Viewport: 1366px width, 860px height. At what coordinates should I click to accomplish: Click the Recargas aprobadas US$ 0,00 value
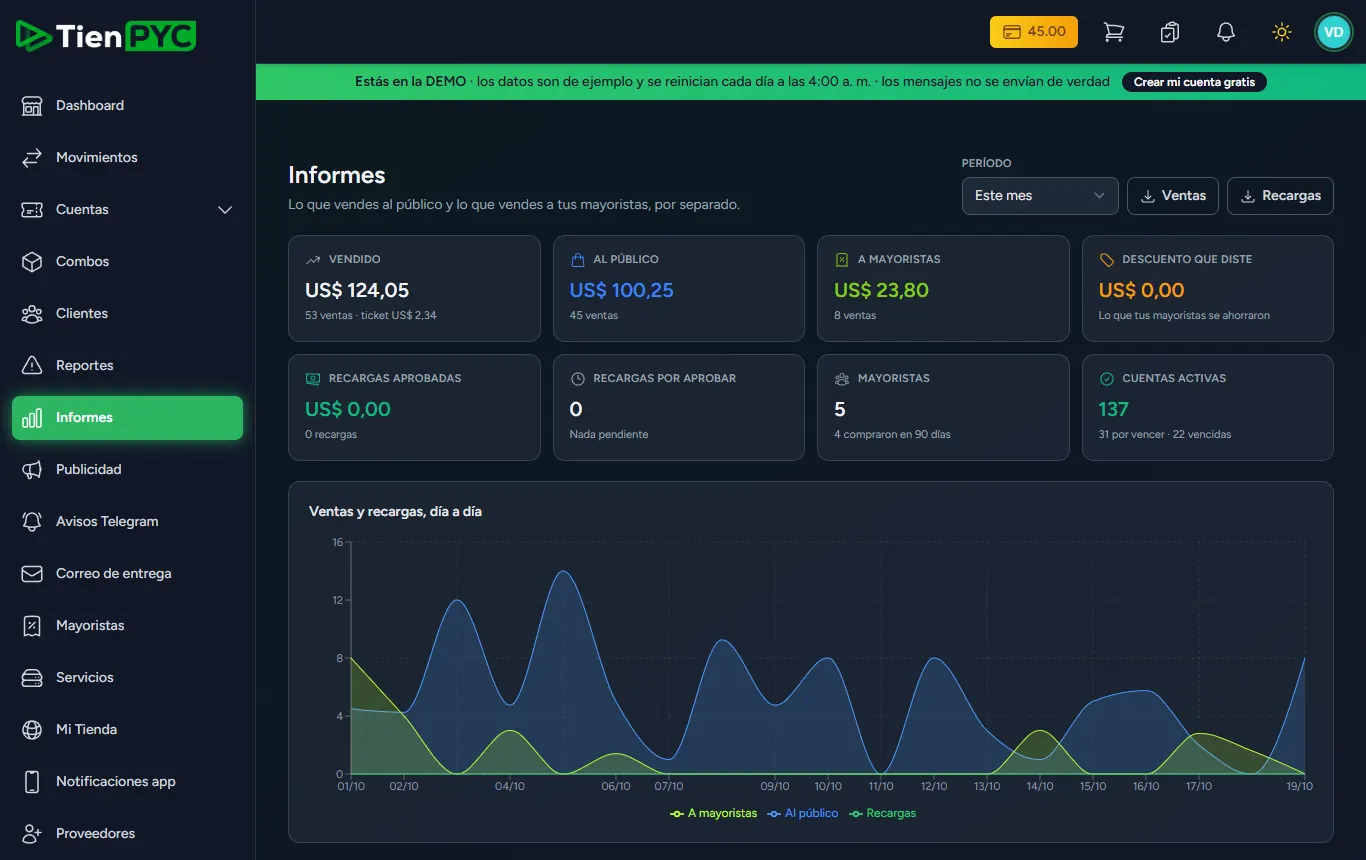pyautogui.click(x=348, y=410)
